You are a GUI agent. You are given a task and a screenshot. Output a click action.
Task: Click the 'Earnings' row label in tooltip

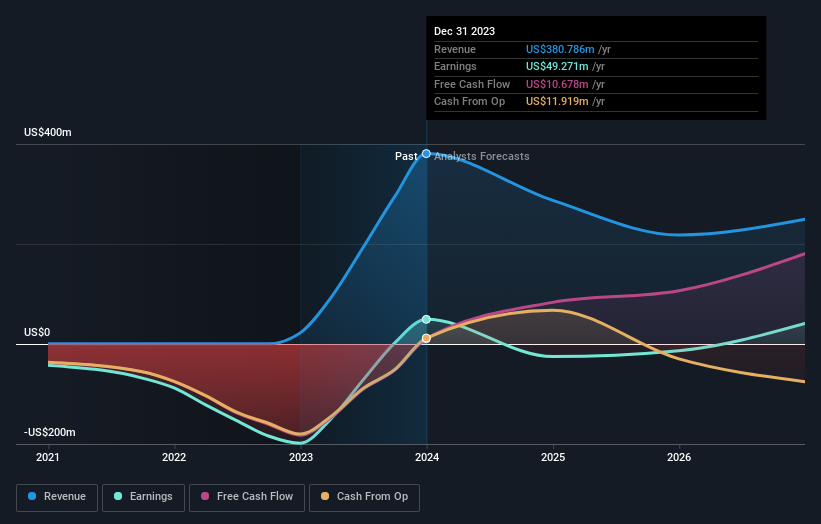(455, 66)
